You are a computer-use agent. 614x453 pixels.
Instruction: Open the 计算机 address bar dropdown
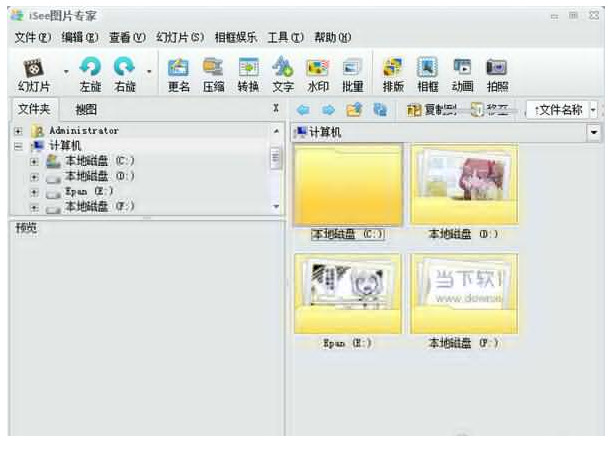click(x=594, y=132)
